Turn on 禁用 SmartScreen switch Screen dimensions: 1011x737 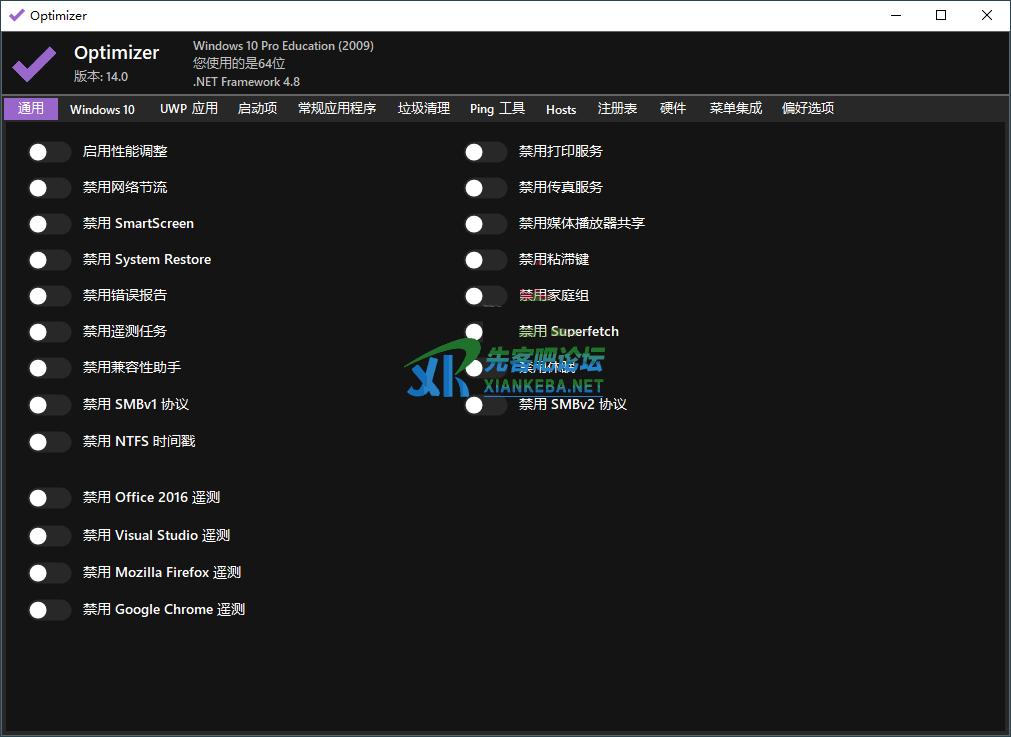point(49,224)
